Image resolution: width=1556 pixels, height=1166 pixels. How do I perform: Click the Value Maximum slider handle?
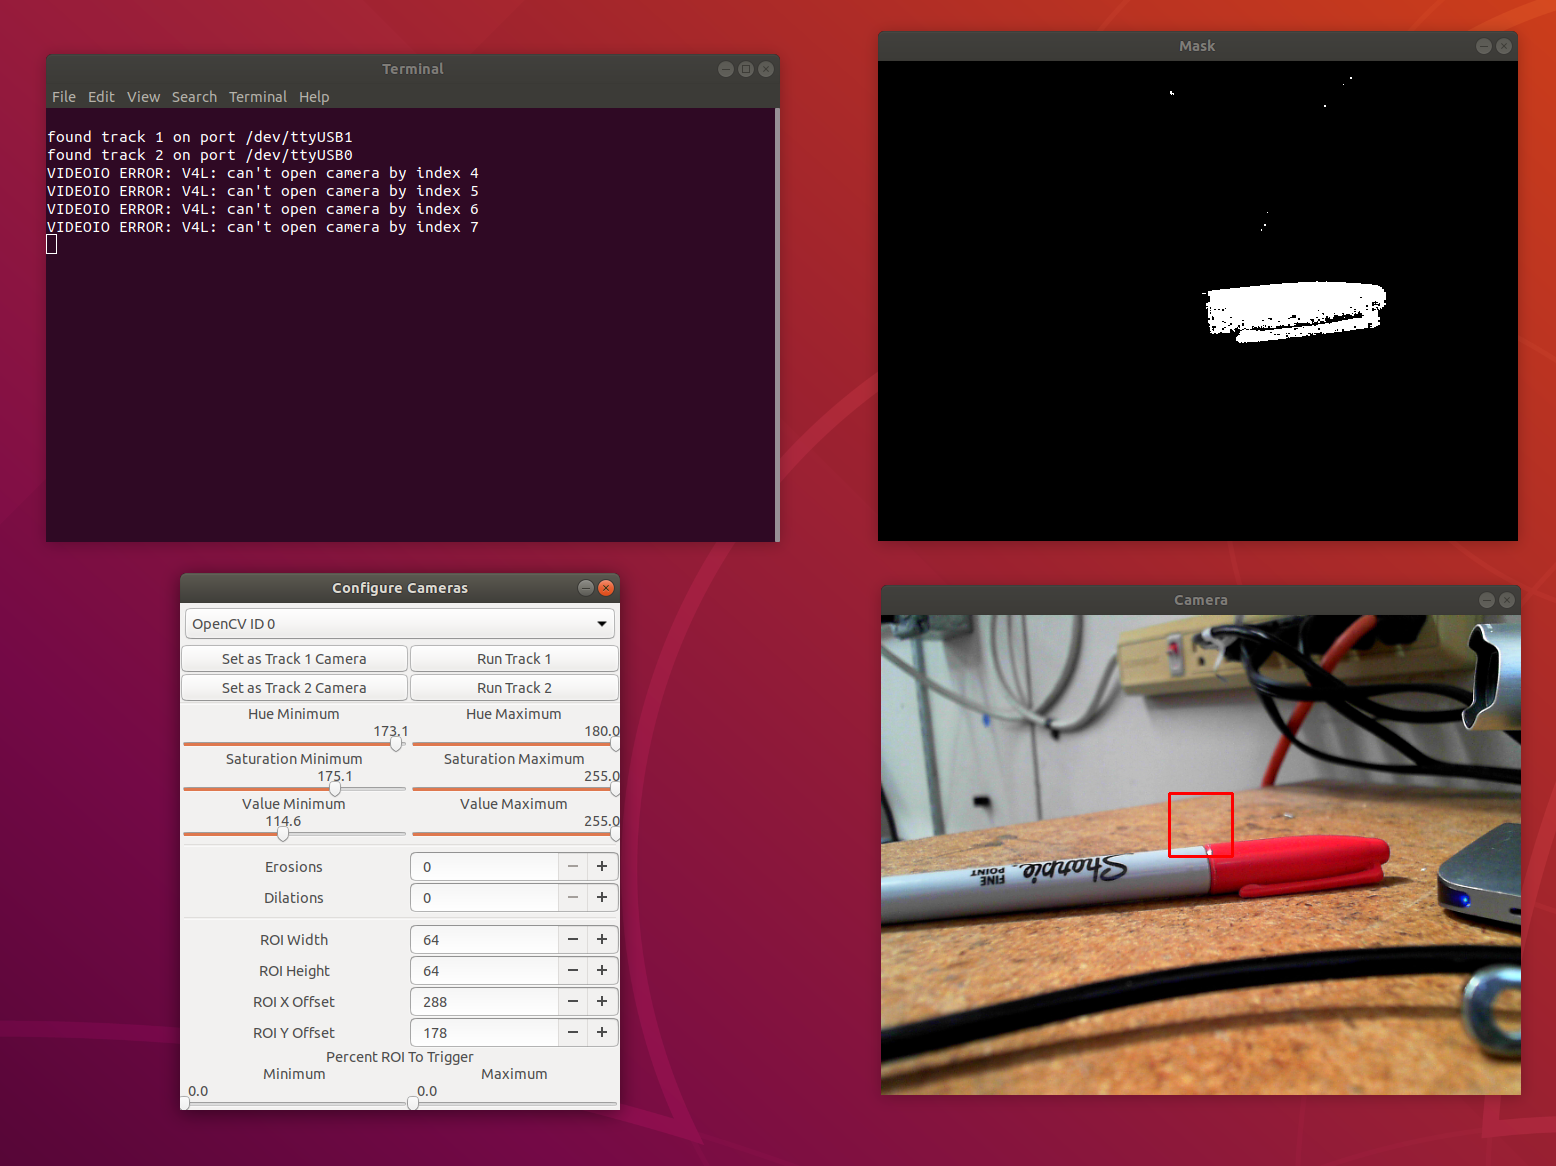[615, 834]
